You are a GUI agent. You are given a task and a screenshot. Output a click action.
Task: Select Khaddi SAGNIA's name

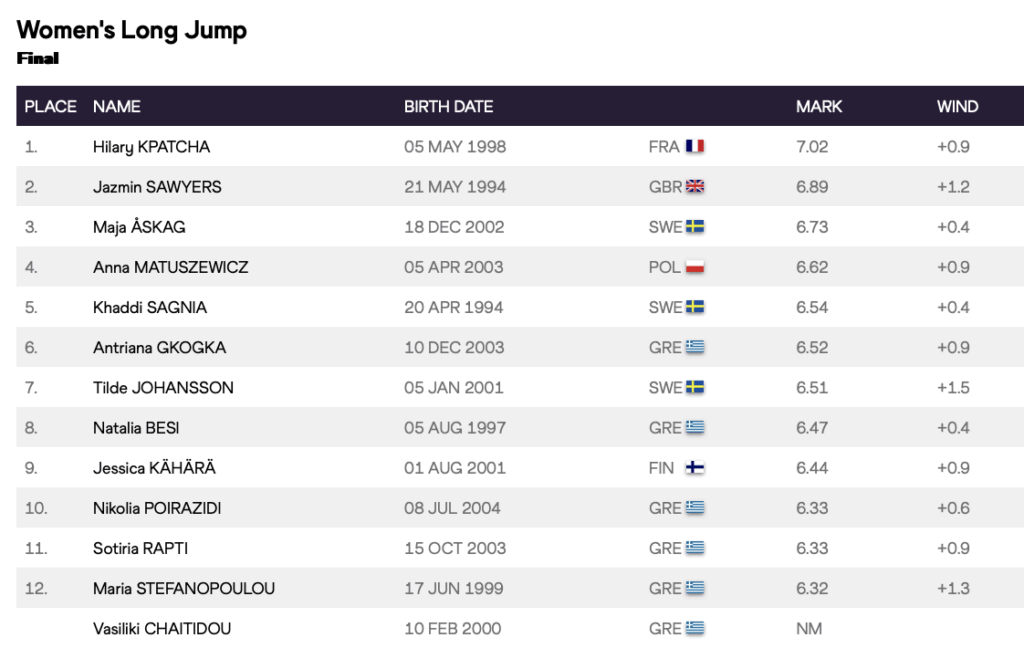tap(150, 307)
